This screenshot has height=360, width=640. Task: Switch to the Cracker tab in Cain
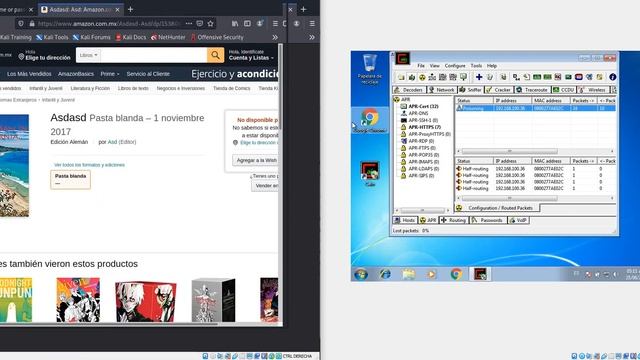(x=498, y=89)
